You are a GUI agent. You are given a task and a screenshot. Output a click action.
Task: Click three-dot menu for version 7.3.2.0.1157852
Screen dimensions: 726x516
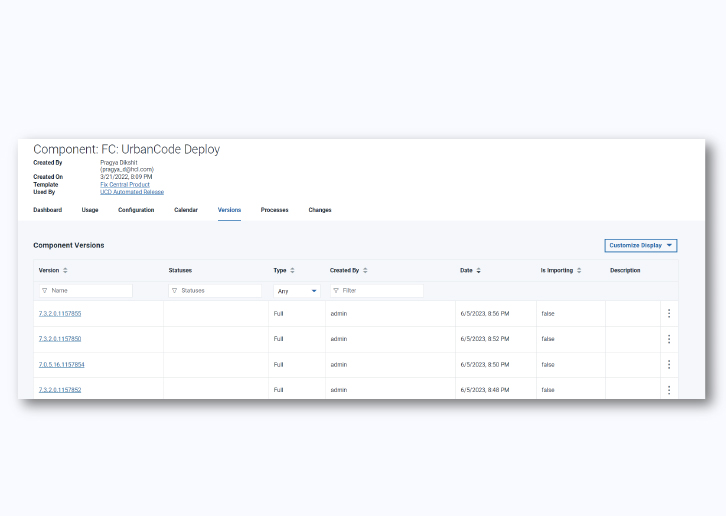point(668,390)
